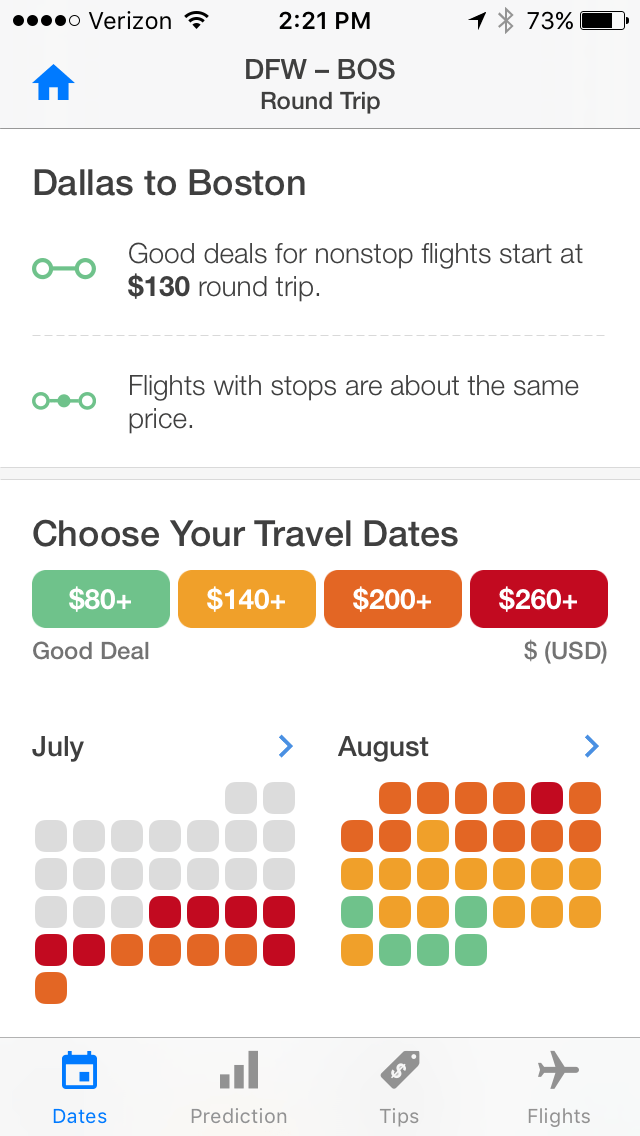
Task: Open the Dates calendar tab
Action: tap(79, 1086)
